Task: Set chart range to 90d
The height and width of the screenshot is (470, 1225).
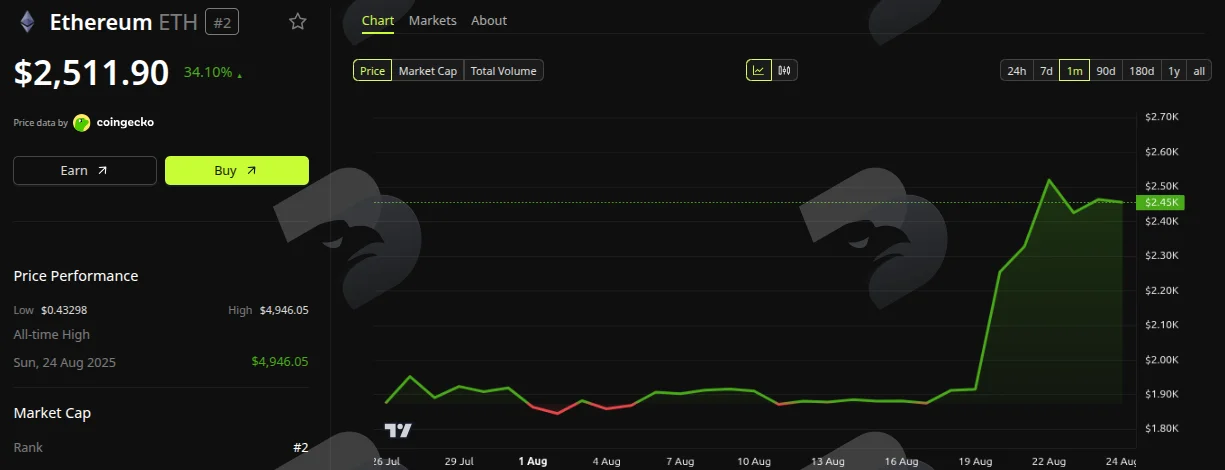Action: coord(1106,71)
